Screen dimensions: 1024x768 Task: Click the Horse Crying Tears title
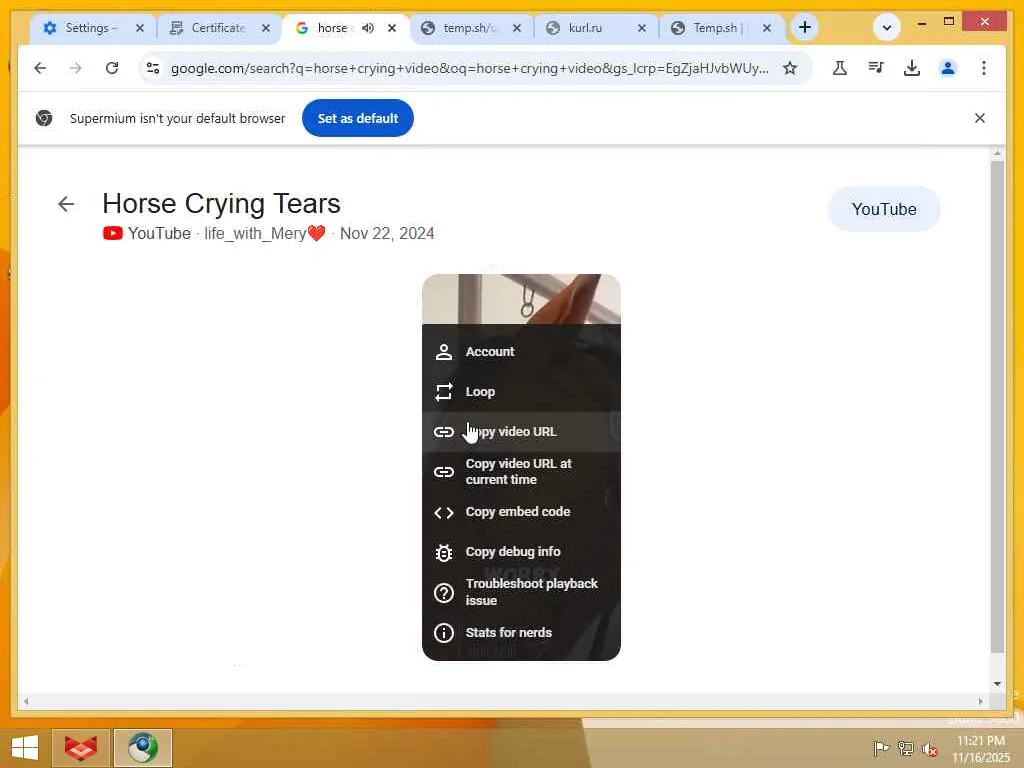[221, 203]
